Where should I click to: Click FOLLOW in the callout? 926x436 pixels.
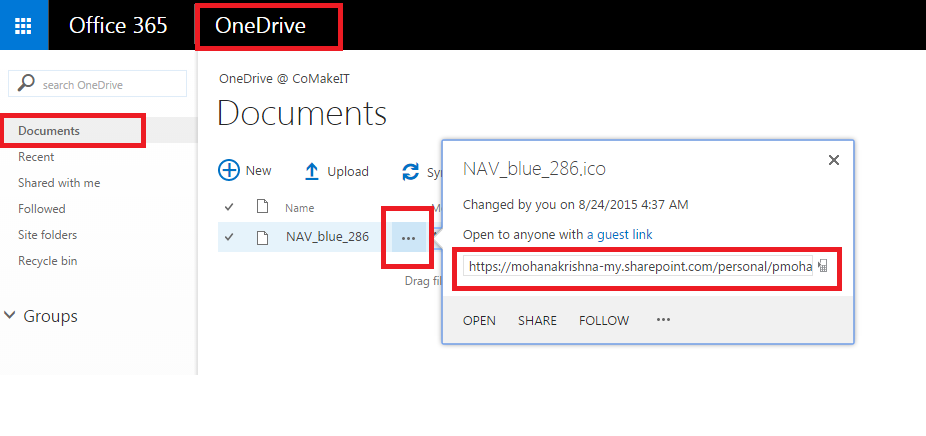click(604, 320)
